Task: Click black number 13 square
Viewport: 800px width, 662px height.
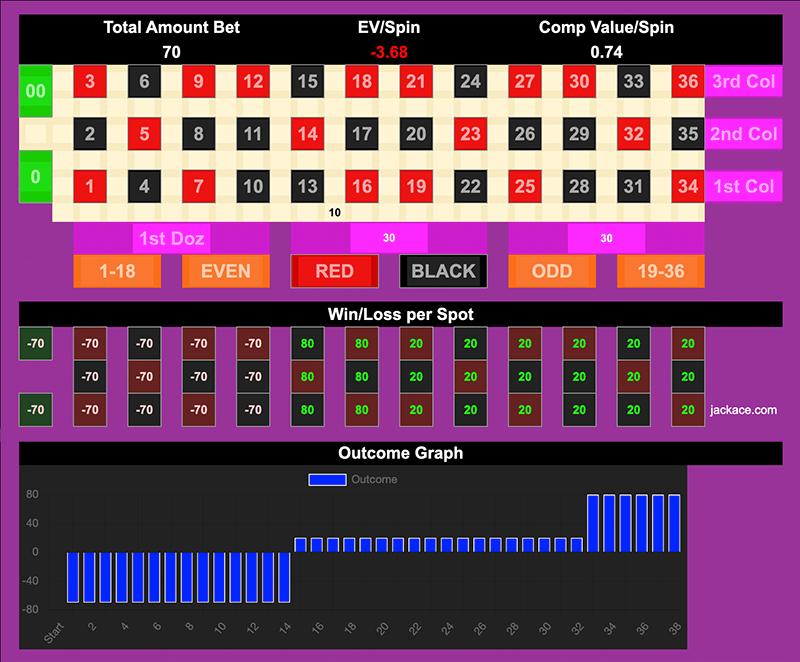Action: (308, 186)
